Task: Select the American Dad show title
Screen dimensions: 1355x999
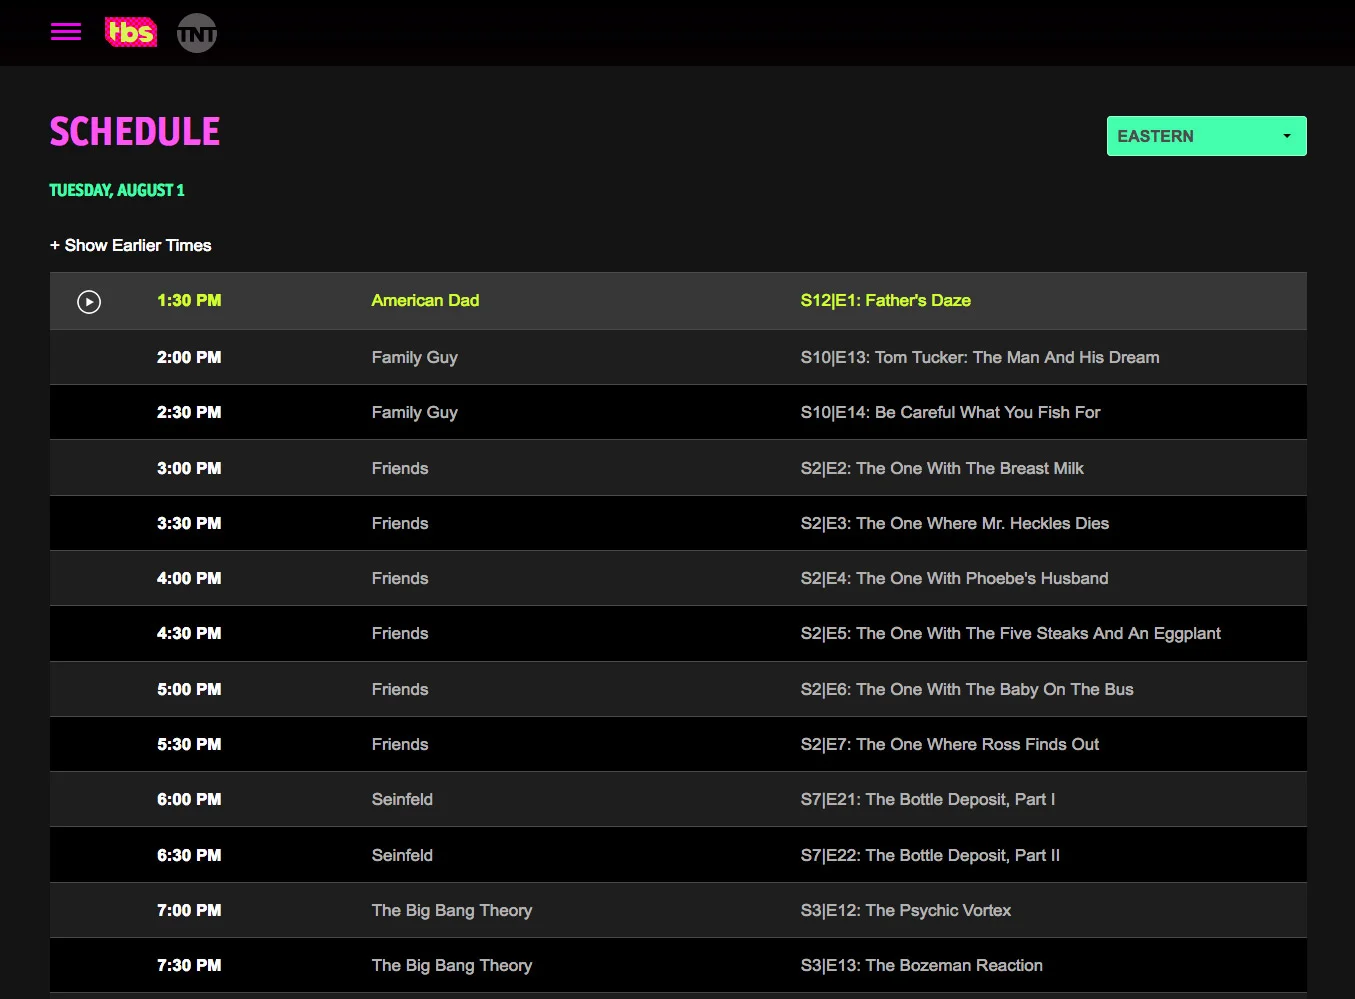Action: pos(425,300)
